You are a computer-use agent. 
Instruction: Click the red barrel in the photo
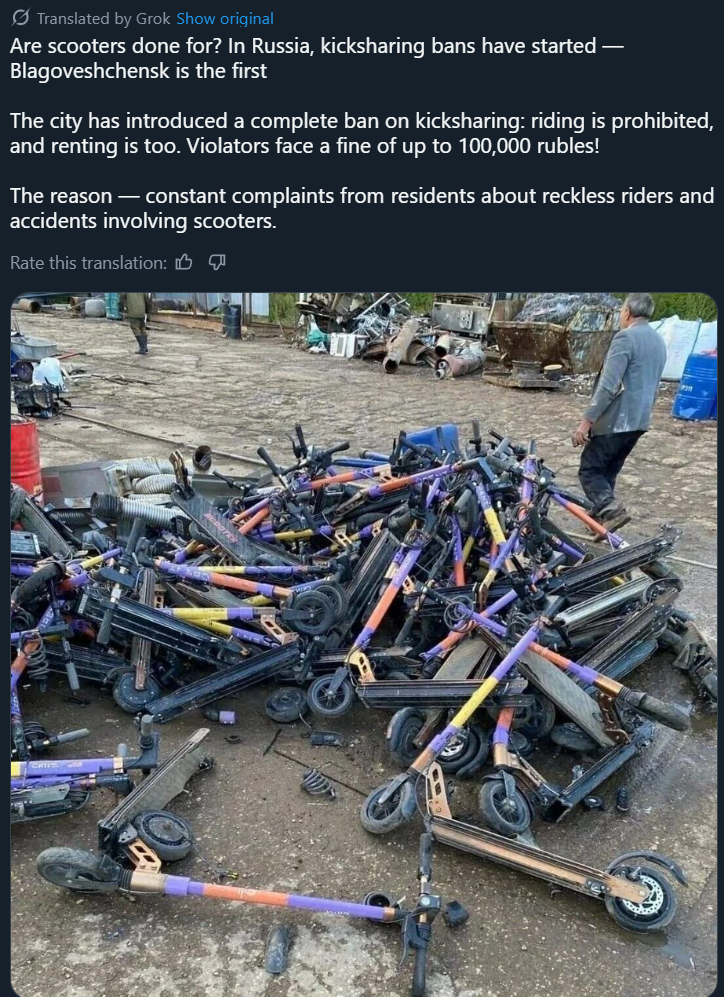25,455
